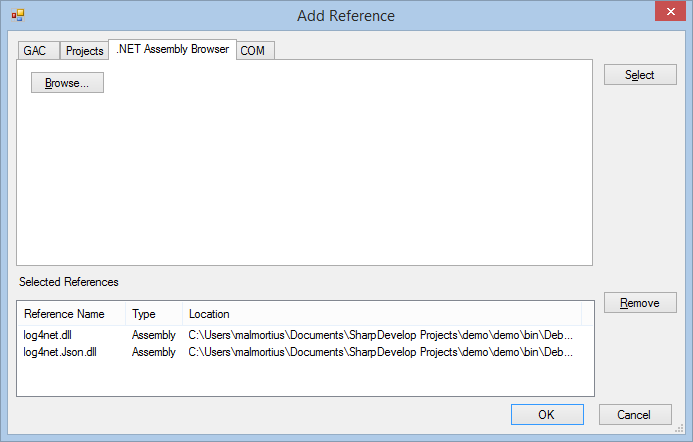Viewport: 693px width, 442px height.
Task: Cancel the Add Reference dialog
Action: click(x=634, y=415)
